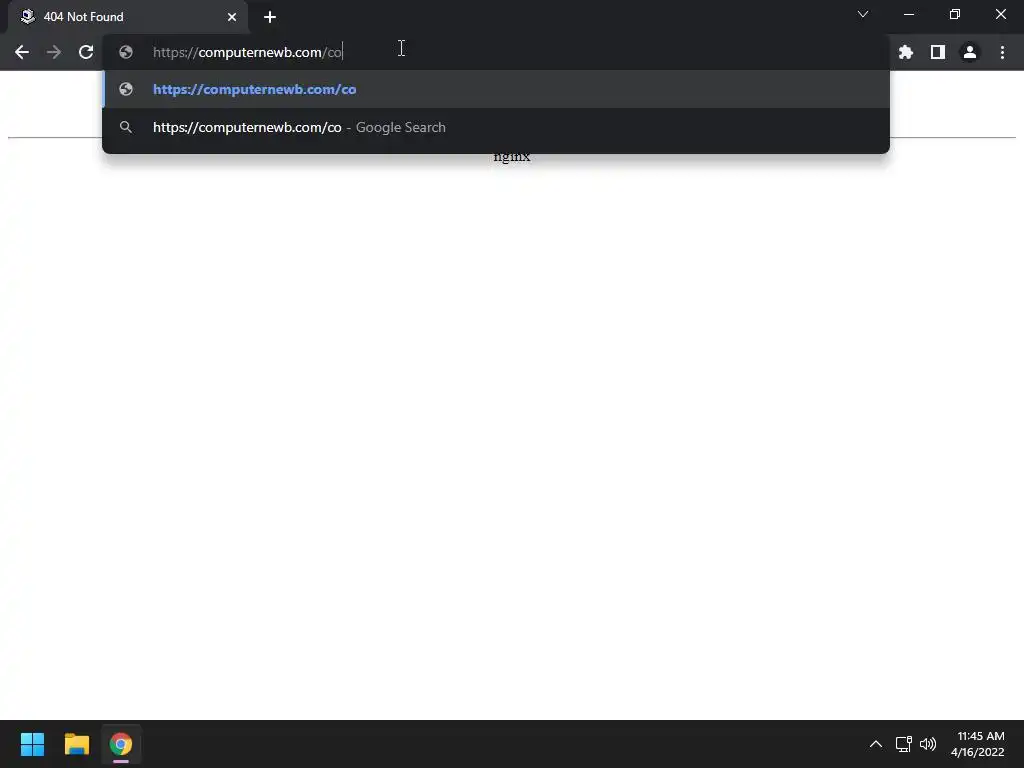Screen dimensions: 1024x768
Task: Open the profile avatar menu
Action: click(x=970, y=52)
